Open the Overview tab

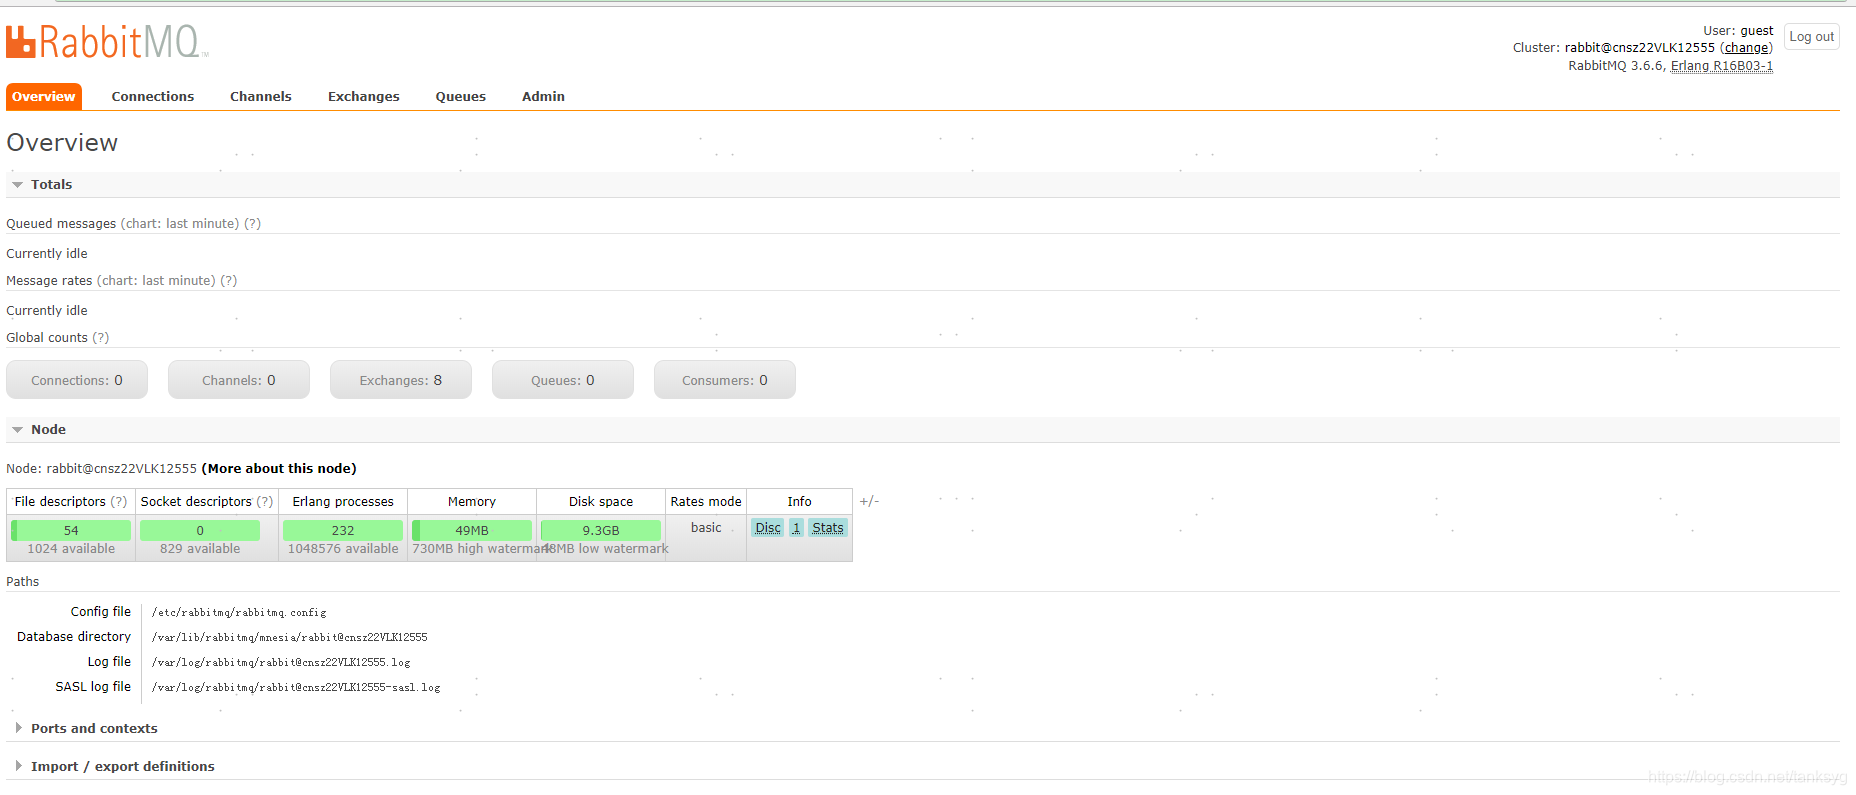pos(44,96)
